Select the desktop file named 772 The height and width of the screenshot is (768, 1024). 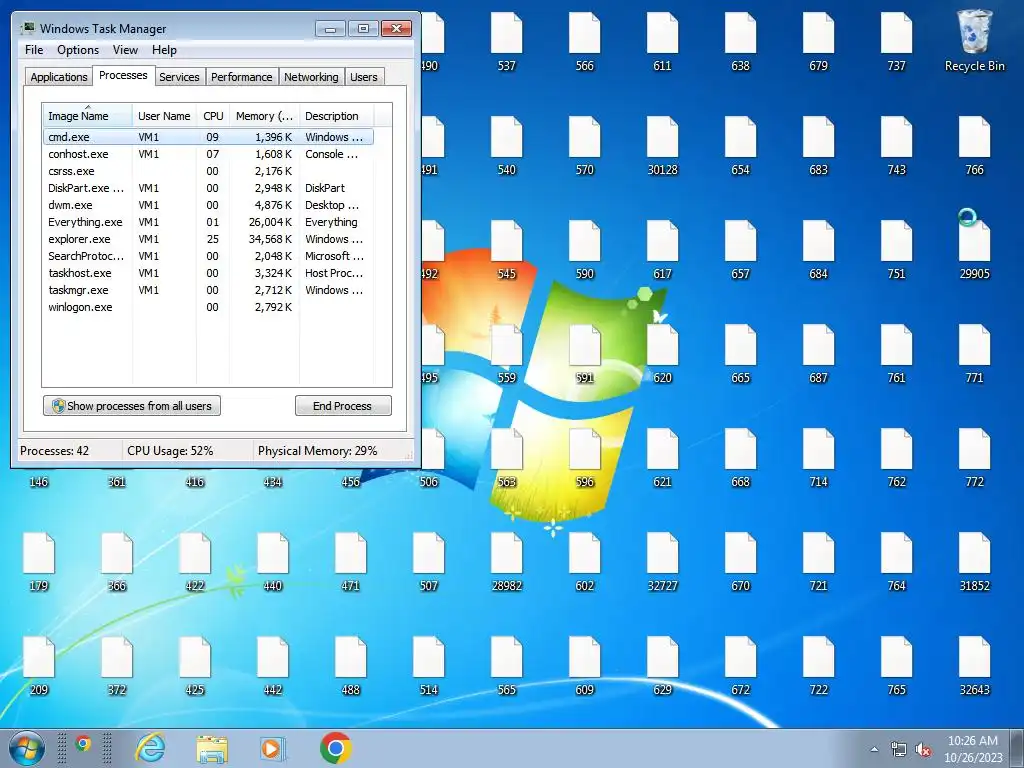(x=974, y=457)
